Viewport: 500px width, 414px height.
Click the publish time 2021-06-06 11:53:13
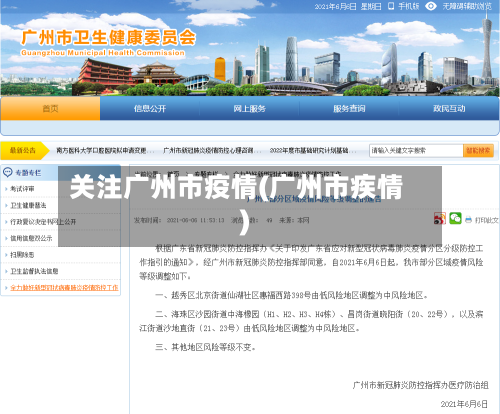195,220
